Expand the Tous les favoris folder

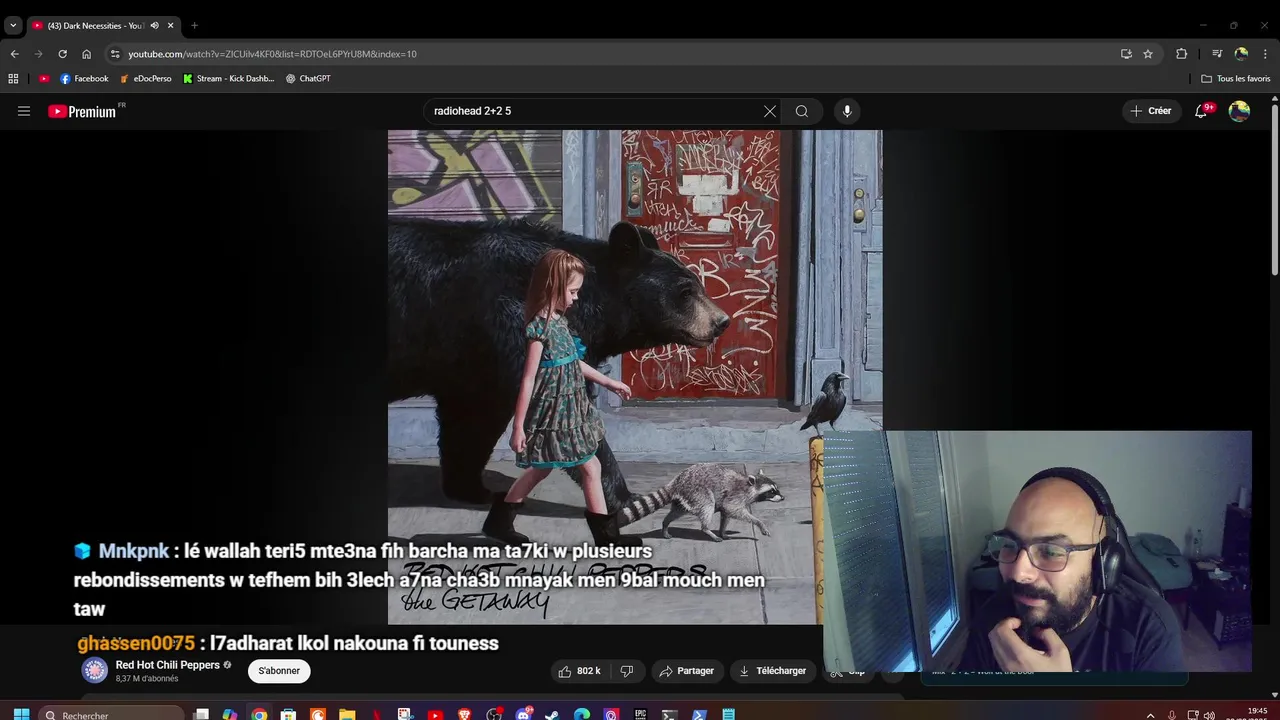pos(1236,78)
